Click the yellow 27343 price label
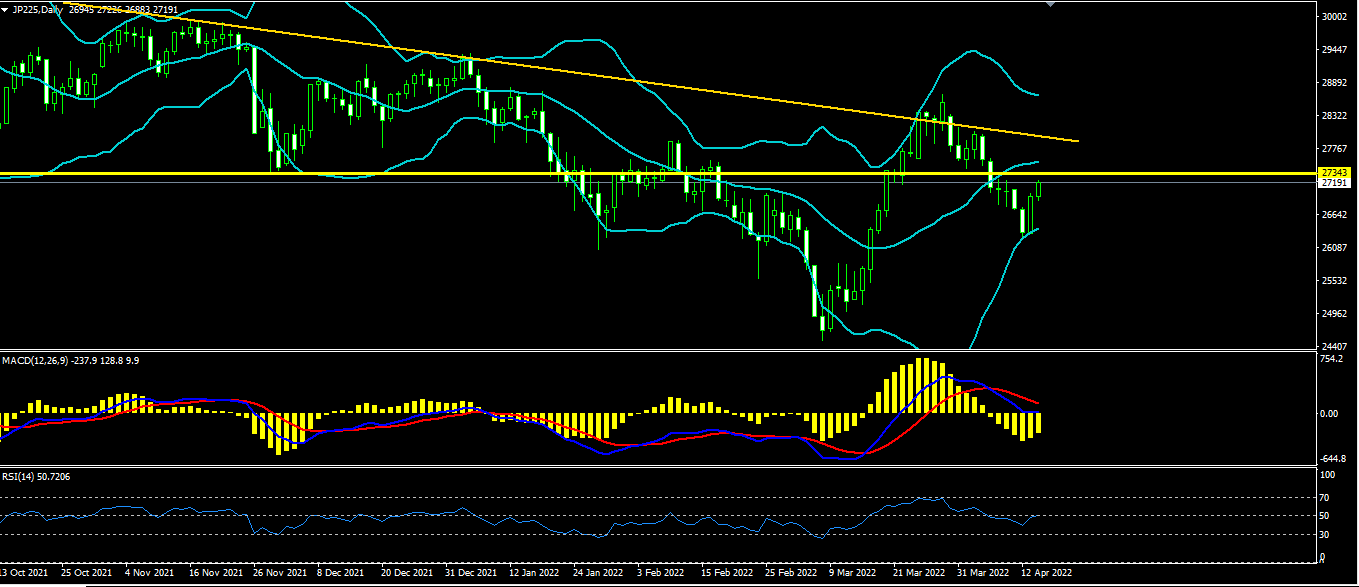This screenshot has height=587, width=1359. pos(1335,173)
